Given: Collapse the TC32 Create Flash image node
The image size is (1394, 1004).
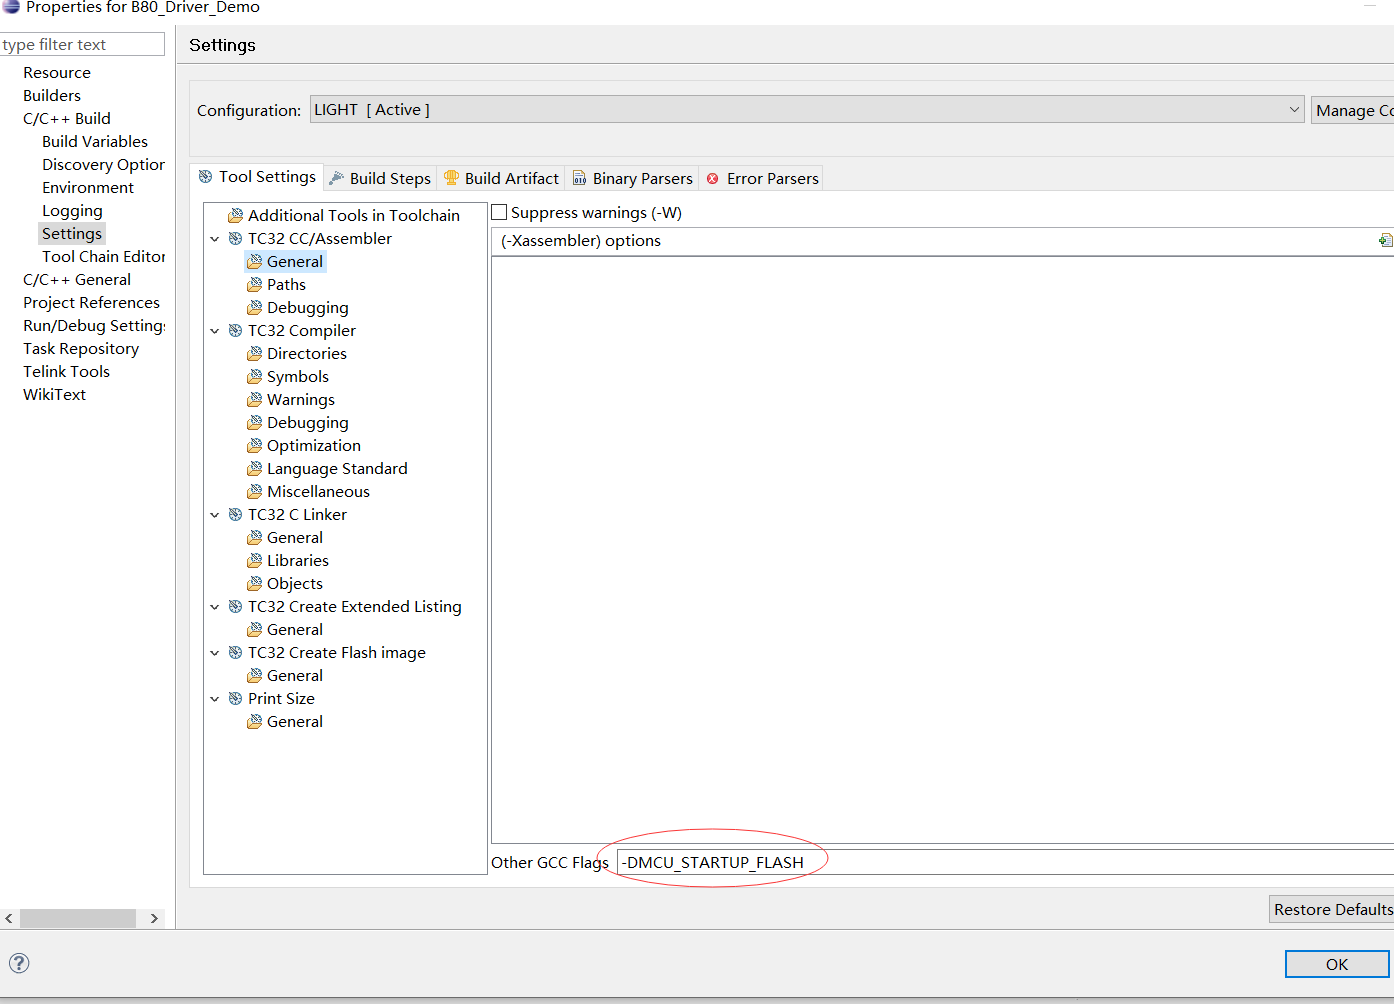Looking at the screenshot, I should click(214, 653).
